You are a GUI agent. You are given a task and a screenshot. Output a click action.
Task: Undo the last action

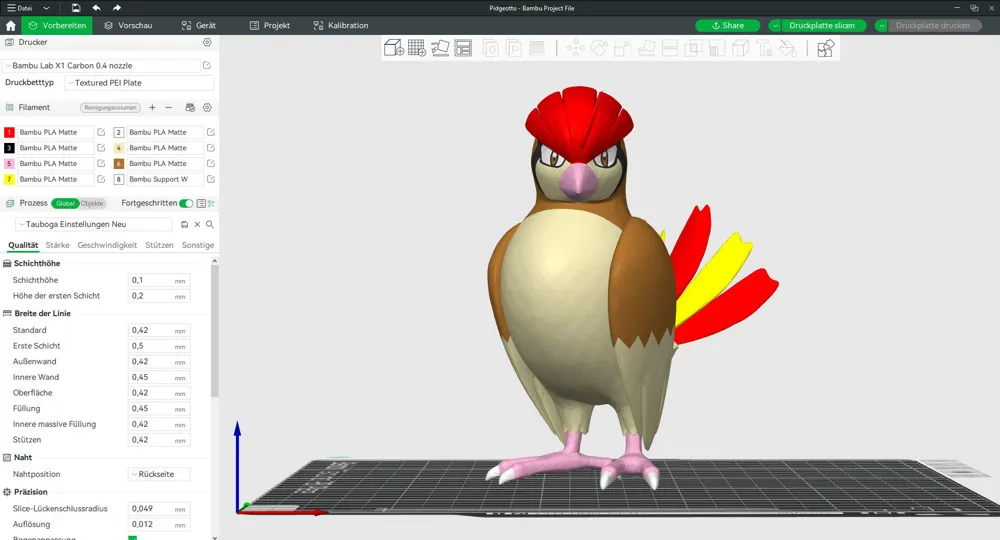tap(96, 8)
